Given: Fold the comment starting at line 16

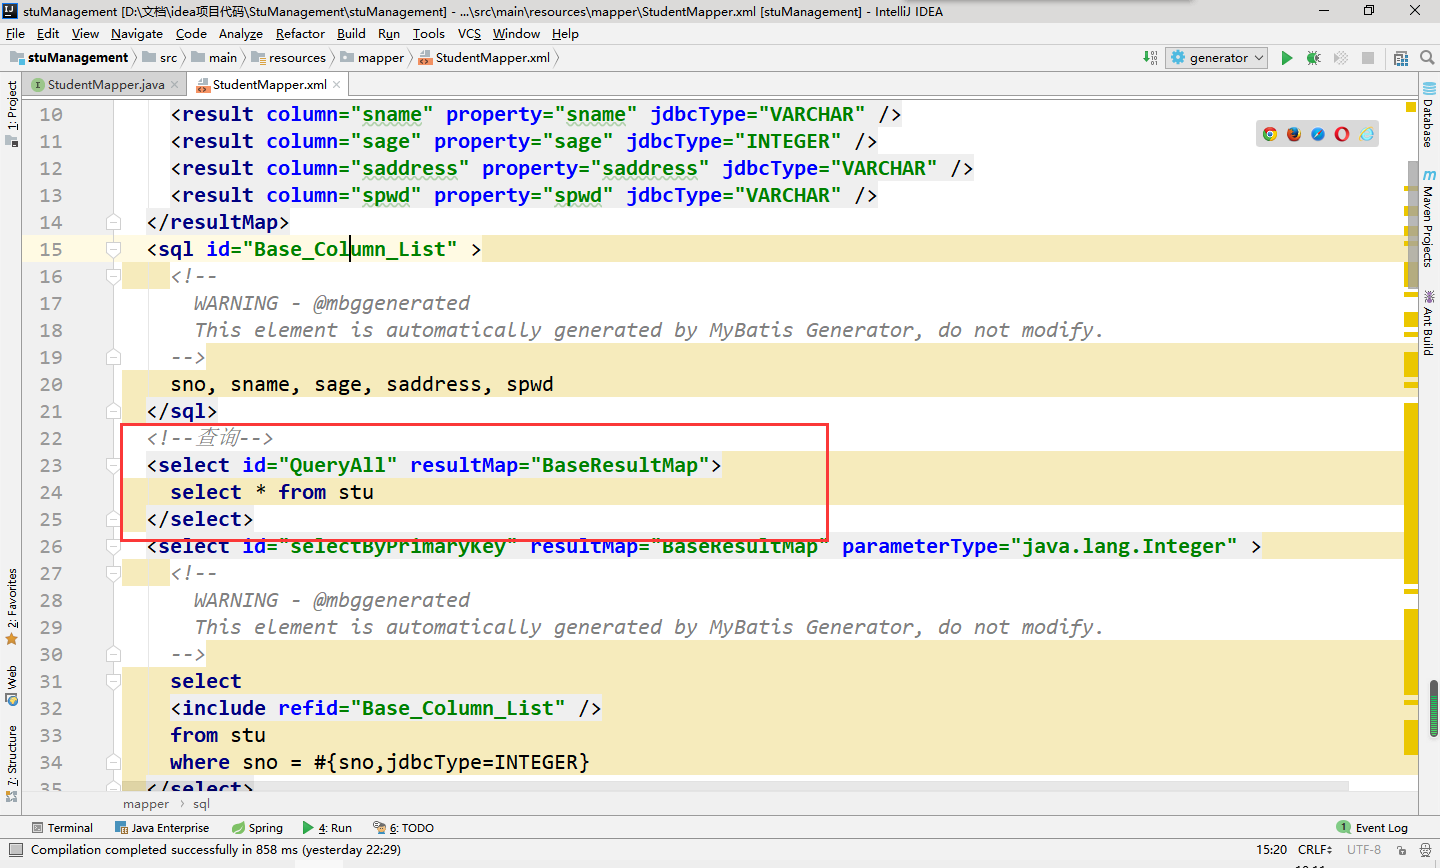Looking at the screenshot, I should 113,277.
